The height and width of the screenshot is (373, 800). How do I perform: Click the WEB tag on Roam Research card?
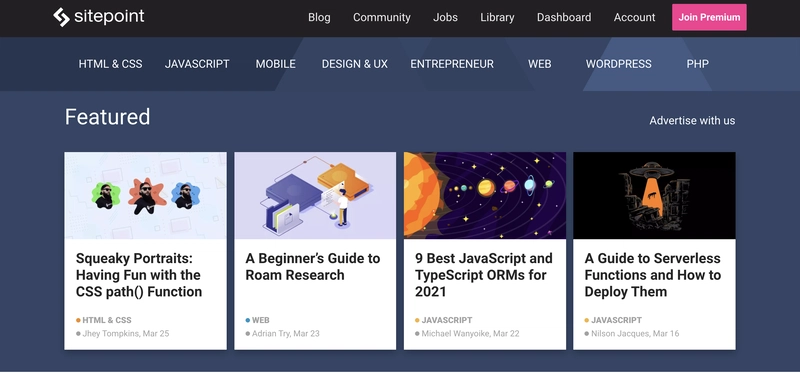point(261,320)
